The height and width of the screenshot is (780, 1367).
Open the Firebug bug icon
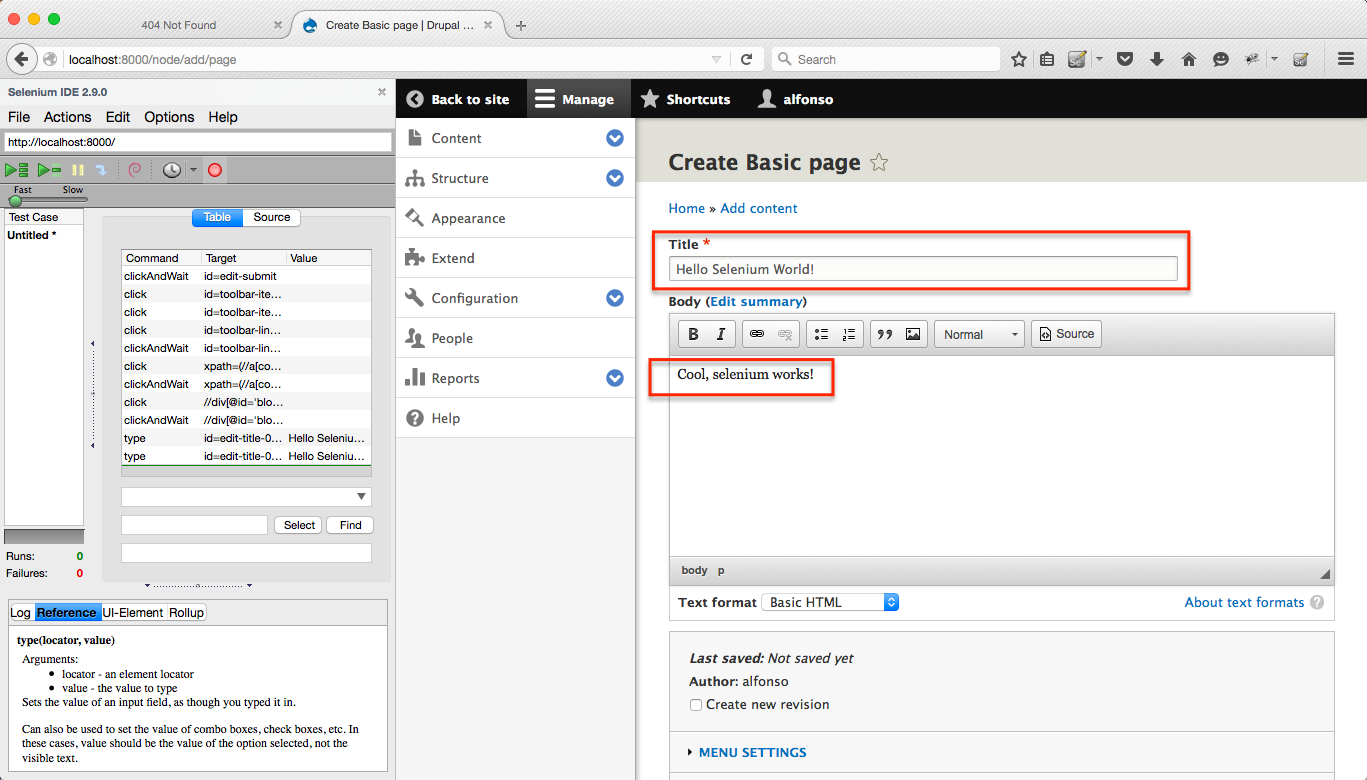pyautogui.click(x=1251, y=60)
